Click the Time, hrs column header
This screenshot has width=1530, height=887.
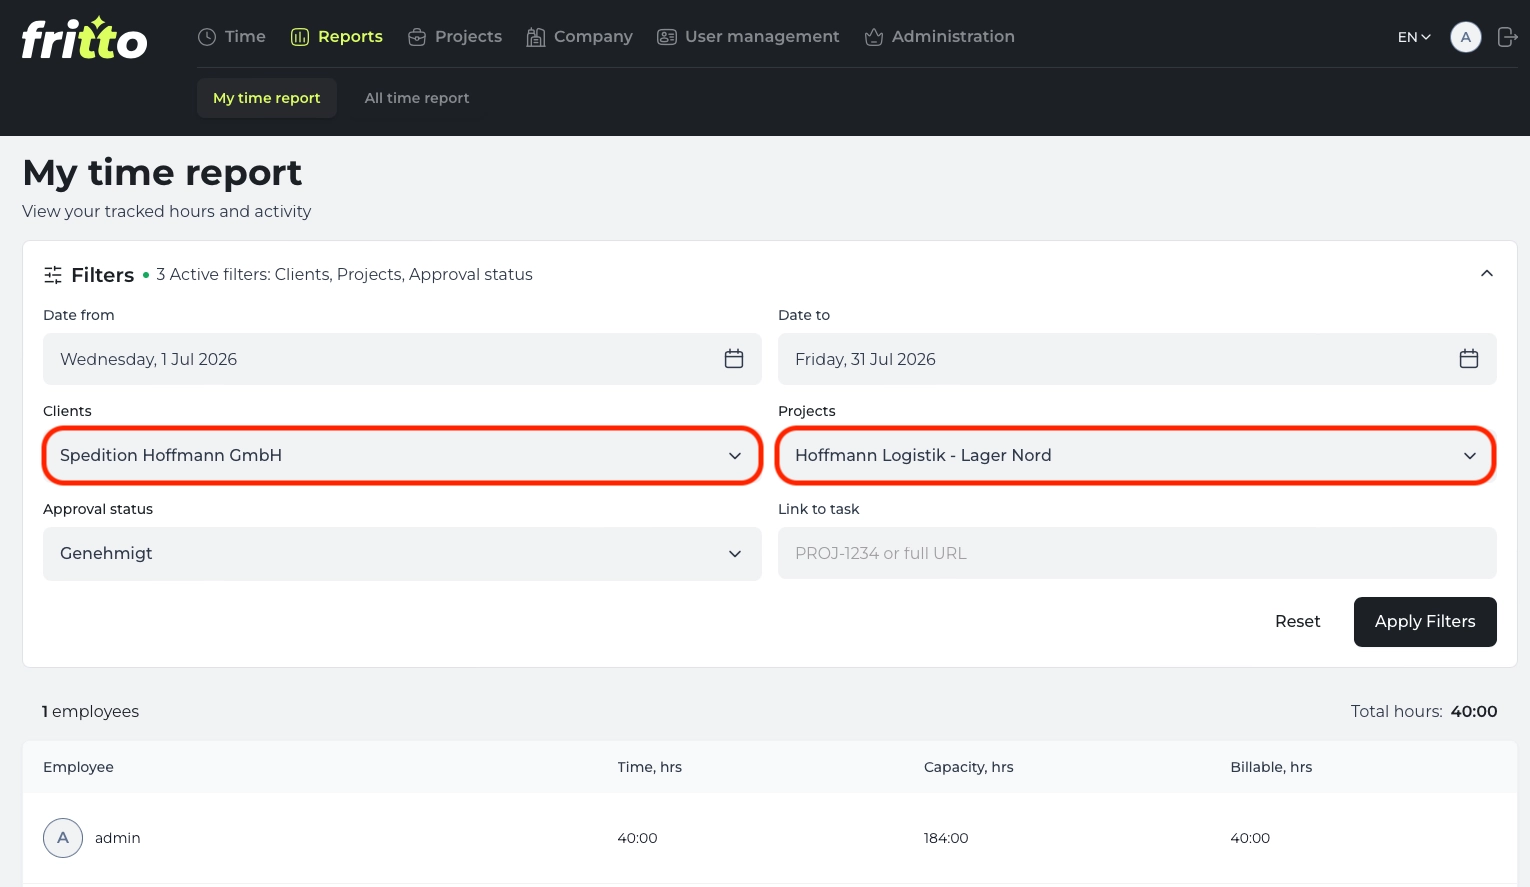pyautogui.click(x=650, y=767)
